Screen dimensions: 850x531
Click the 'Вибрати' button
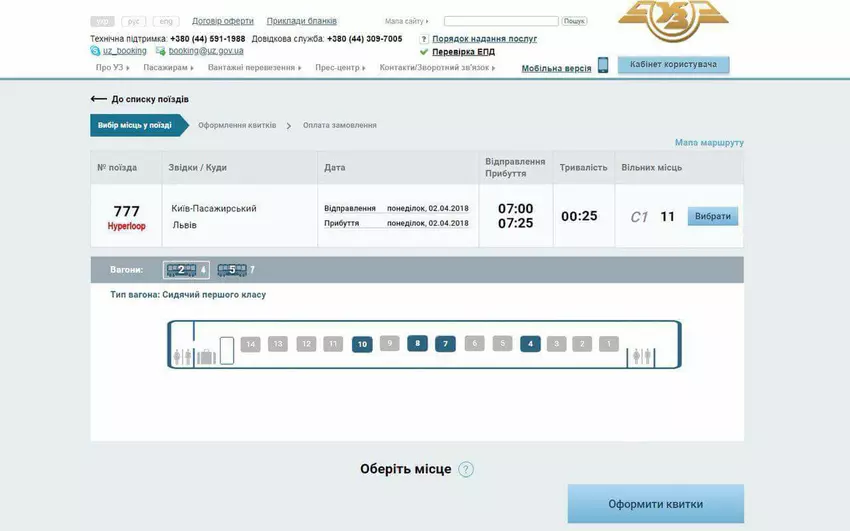712,217
